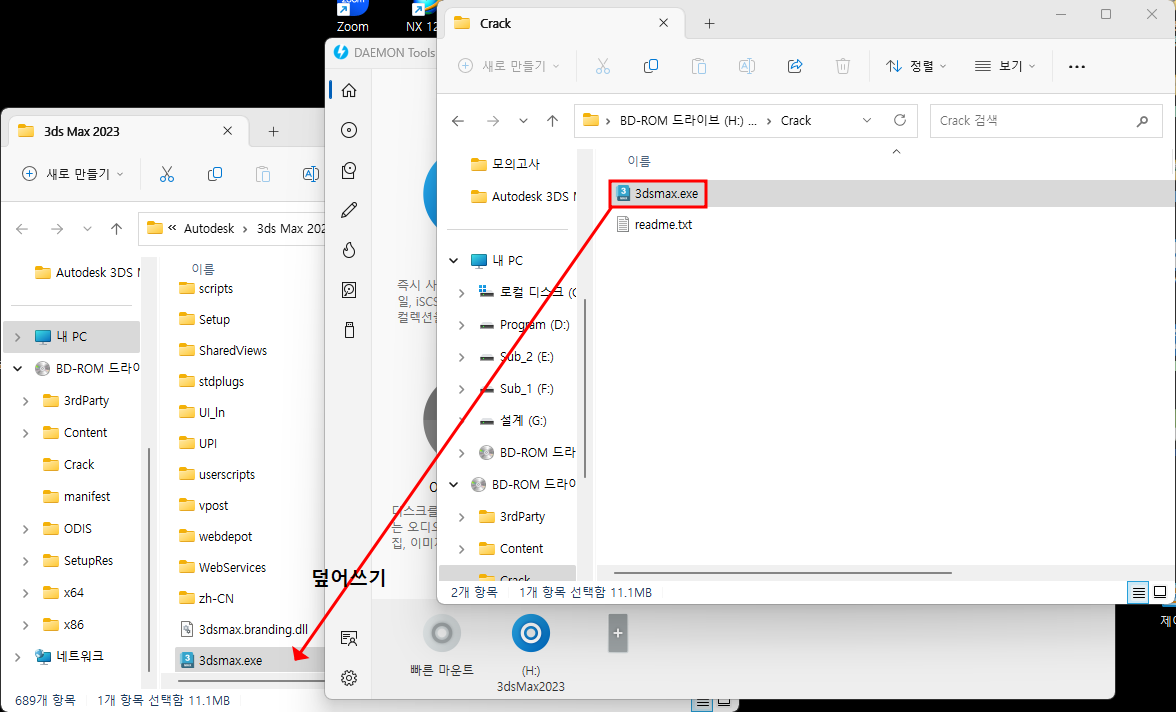
Task: Click Paste icon in 3ds Max 2023 window toolbar
Action: pyautogui.click(x=263, y=174)
